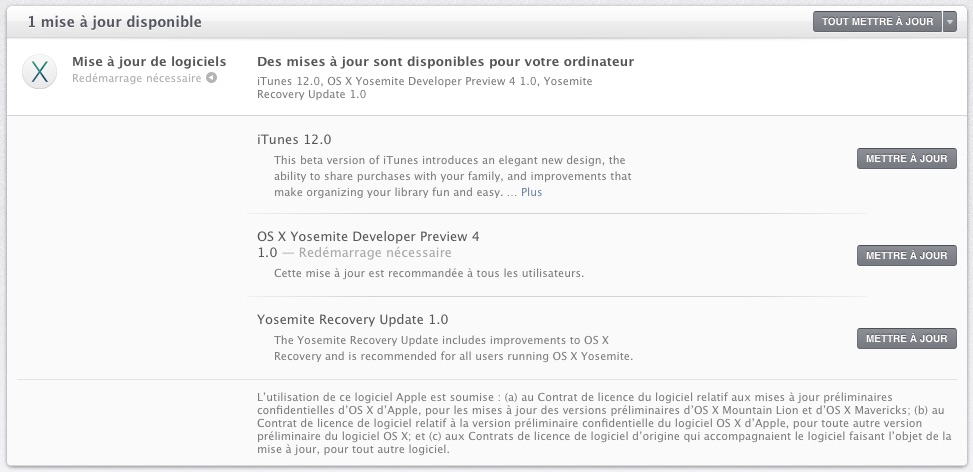
Task: Click Mettre à jour for Developer Preview 4
Action: pyautogui.click(x=906, y=255)
